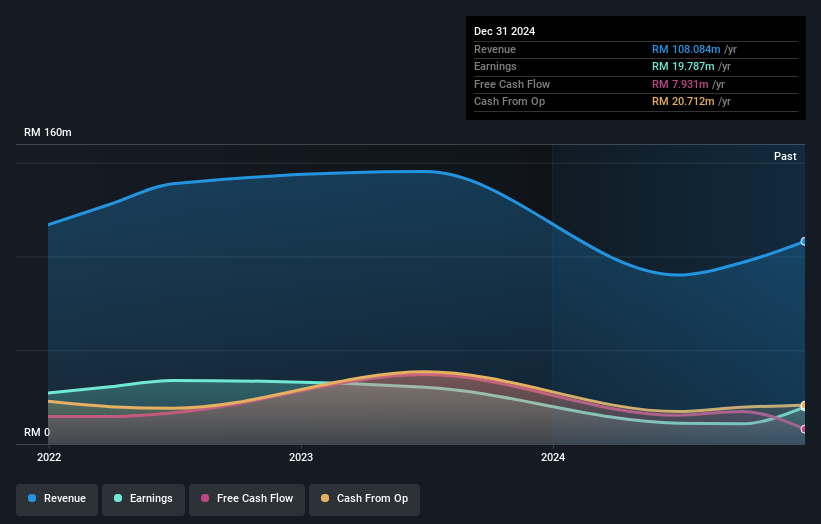
Task: Click the RM 19.787m earnings value
Action: tap(683, 66)
